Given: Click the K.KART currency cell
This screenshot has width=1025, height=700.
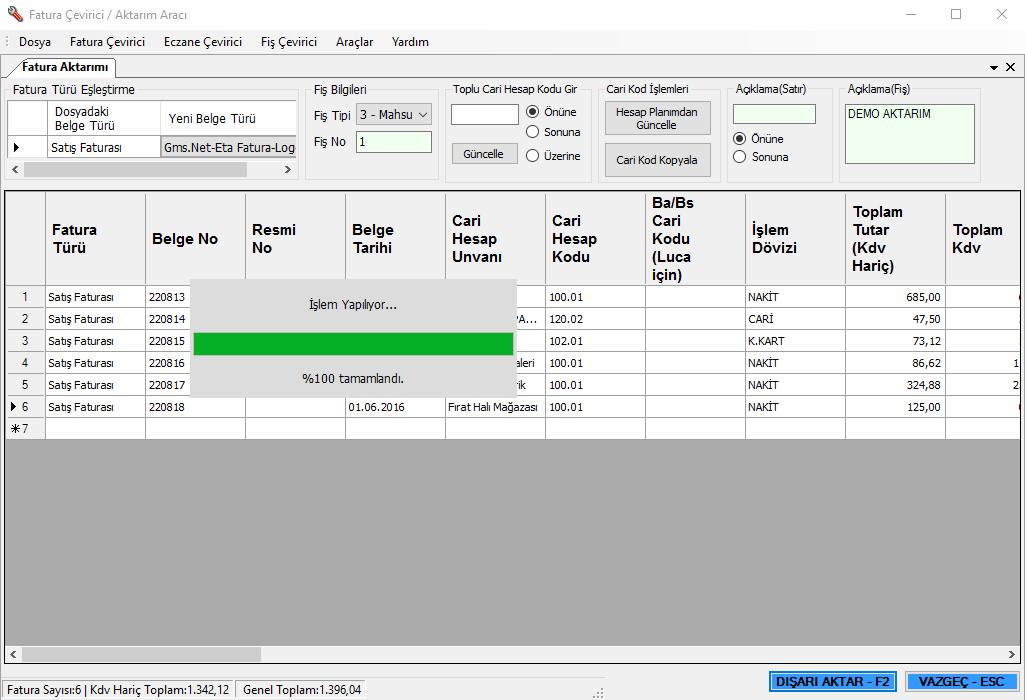Looking at the screenshot, I should [x=796, y=341].
